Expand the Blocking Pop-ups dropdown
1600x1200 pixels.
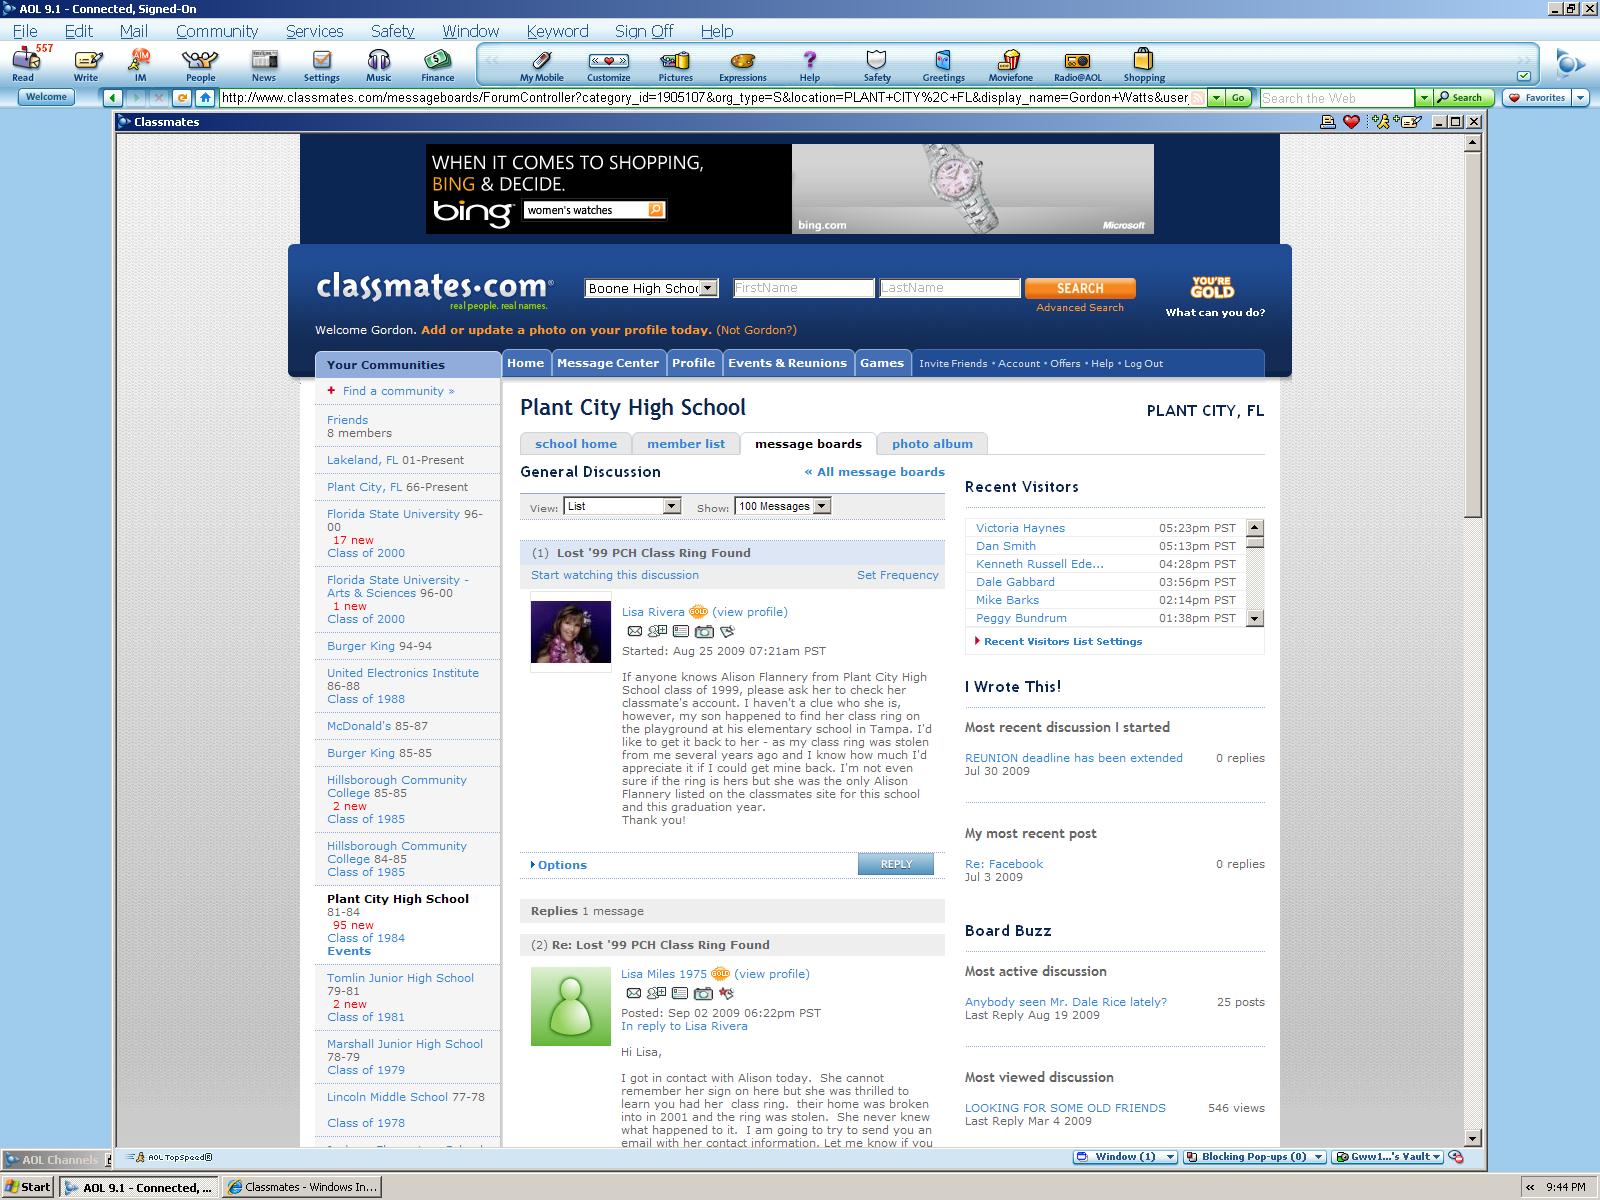(1319, 1157)
